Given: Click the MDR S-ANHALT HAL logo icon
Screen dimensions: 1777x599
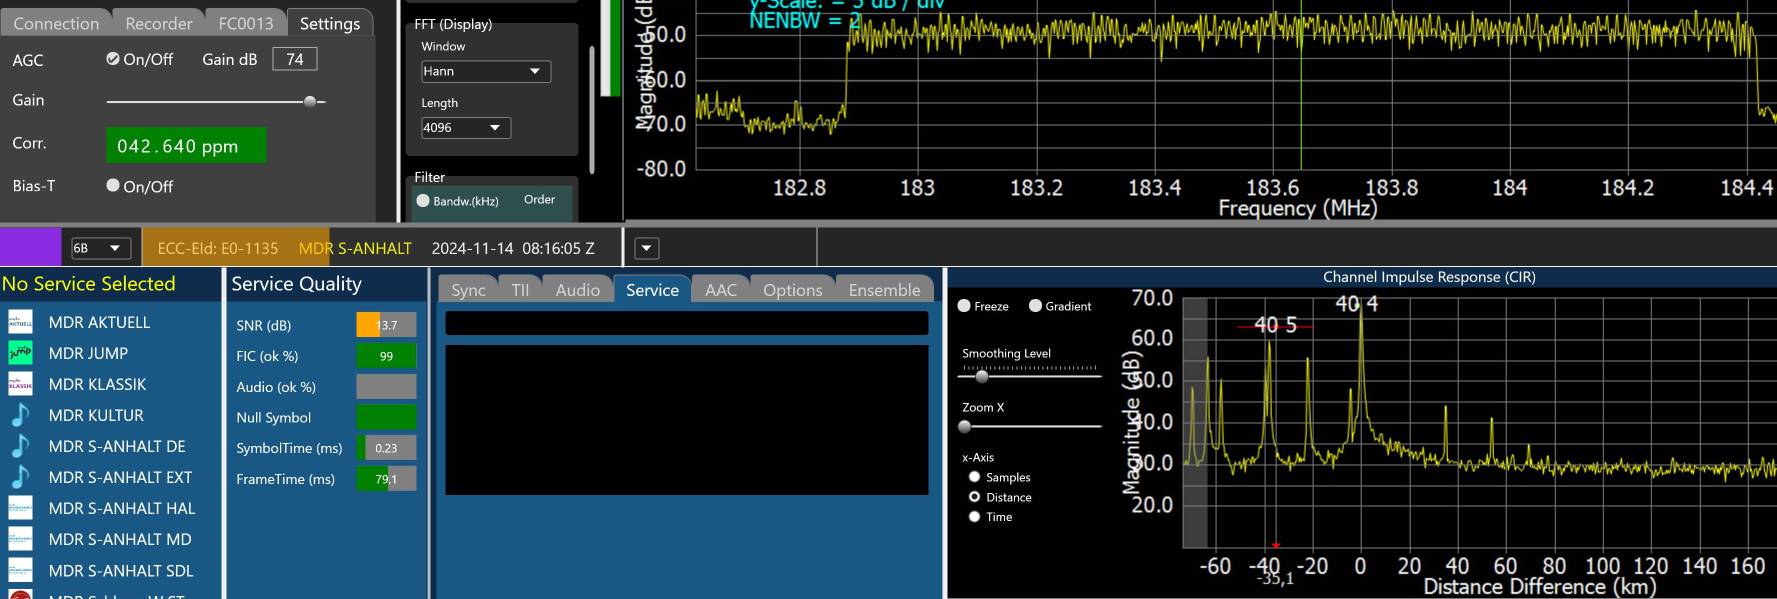Looking at the screenshot, I should [x=20, y=508].
